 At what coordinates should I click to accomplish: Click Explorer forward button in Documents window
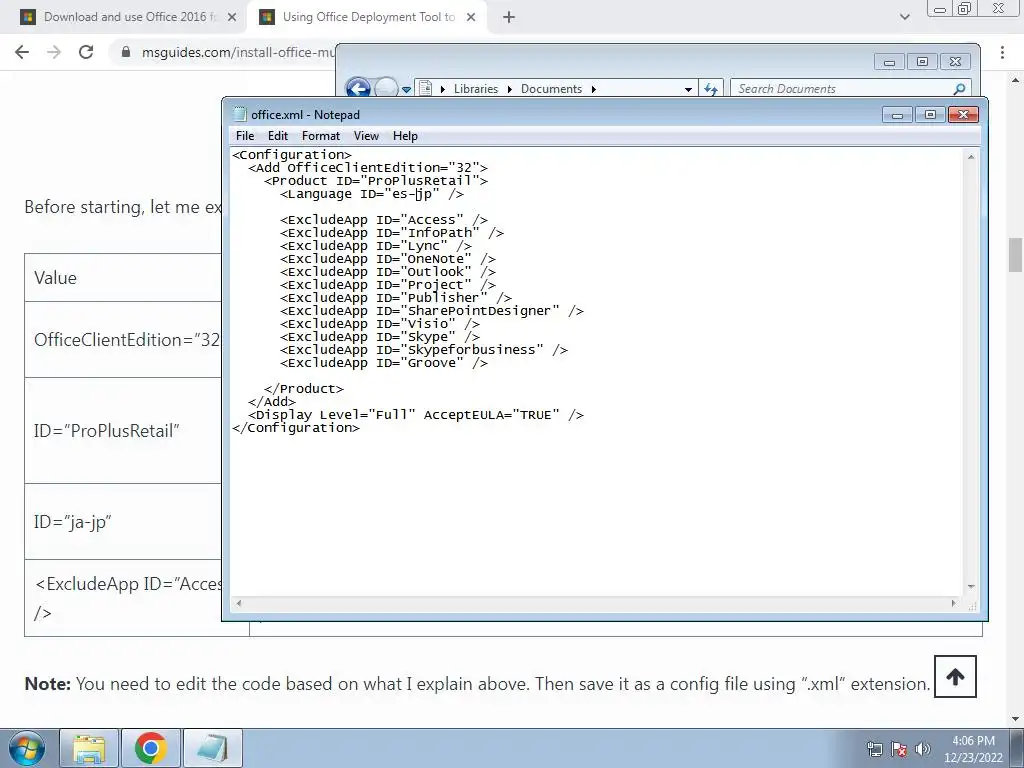[386, 88]
